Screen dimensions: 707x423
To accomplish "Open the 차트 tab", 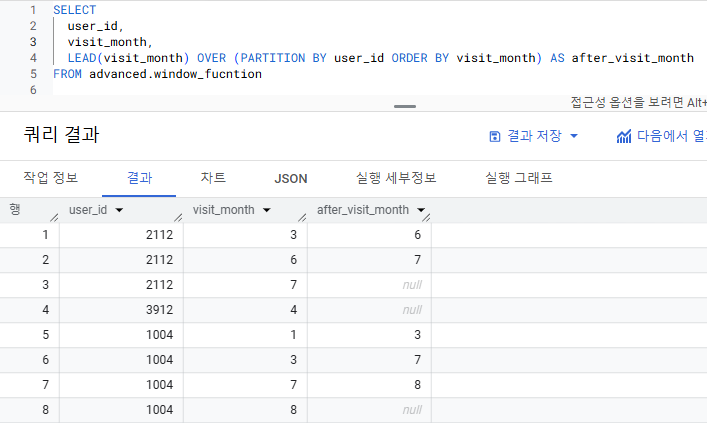I will (213, 178).
